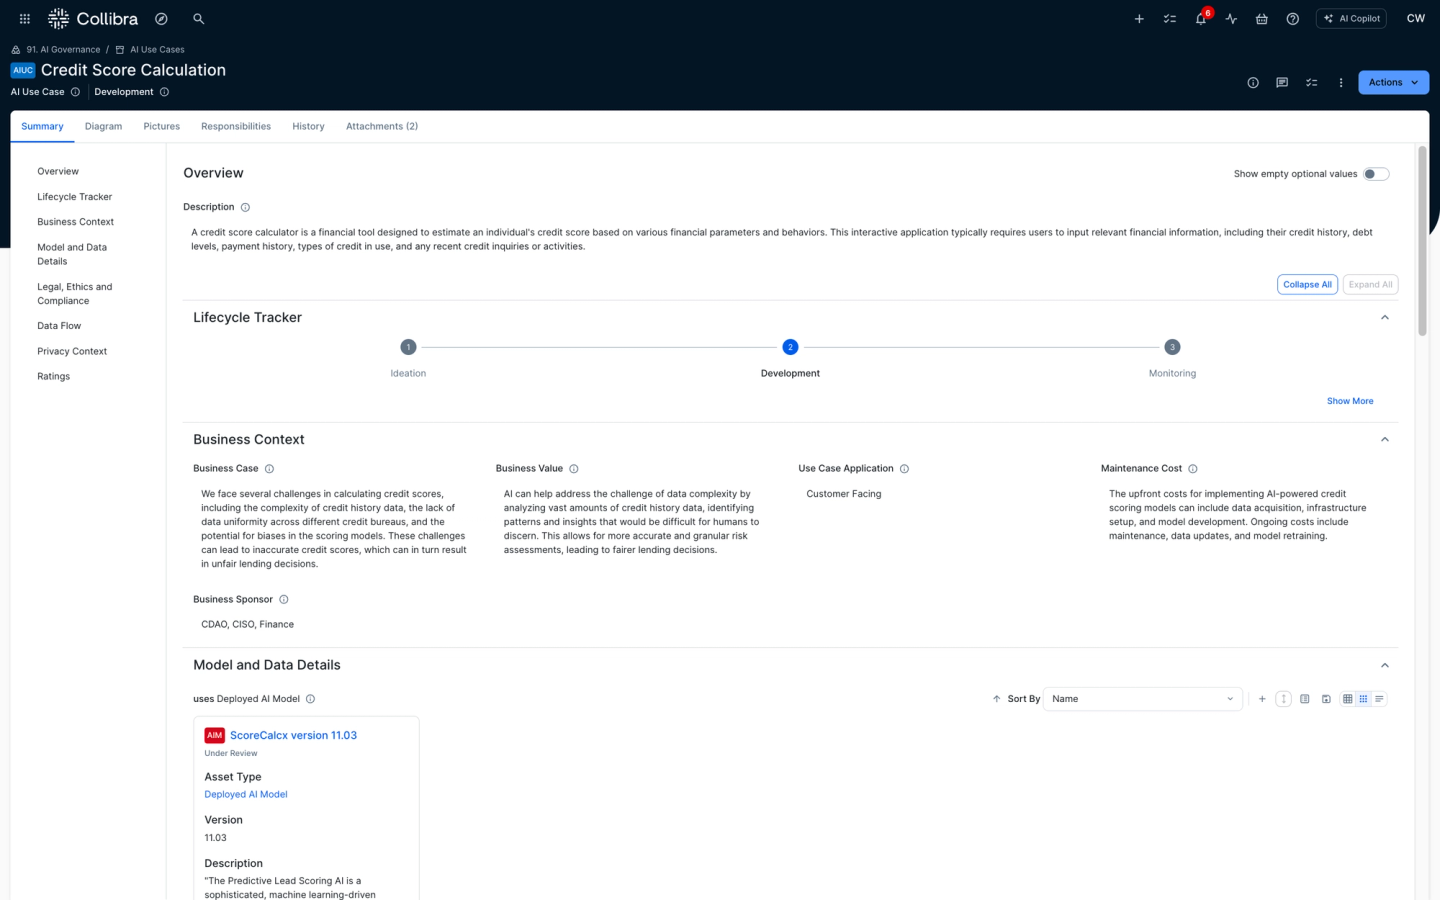Open the help question mark icon
Image resolution: width=1440 pixels, height=900 pixels.
tap(1292, 18)
